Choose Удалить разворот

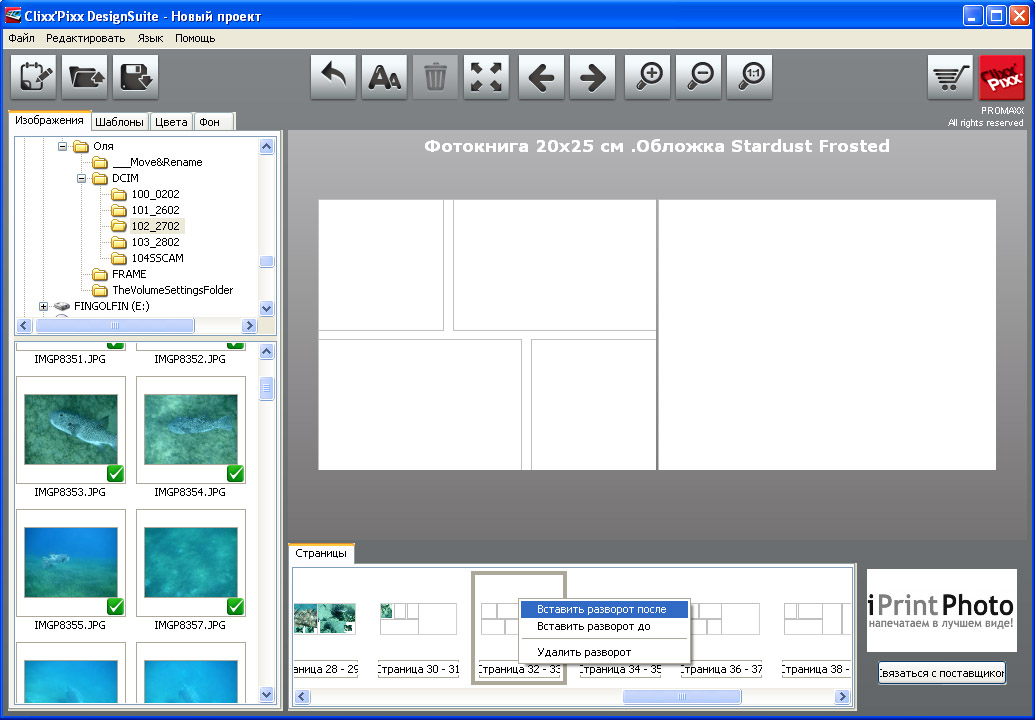(x=605, y=652)
